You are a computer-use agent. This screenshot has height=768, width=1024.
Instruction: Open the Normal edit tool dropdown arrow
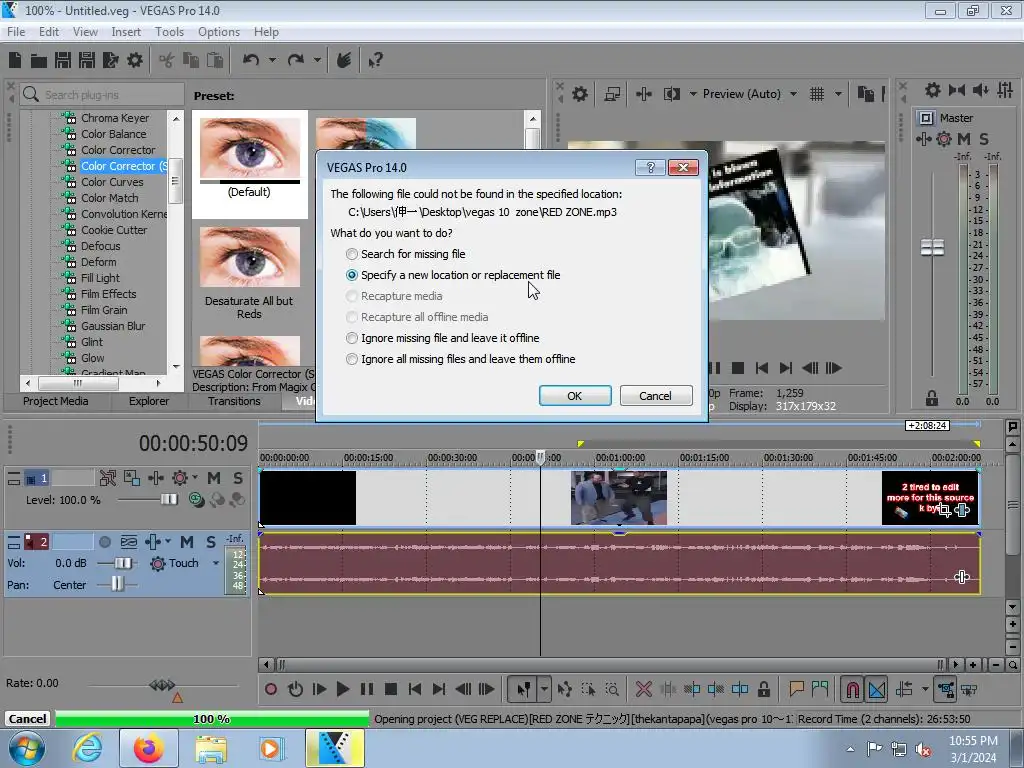tap(544, 689)
